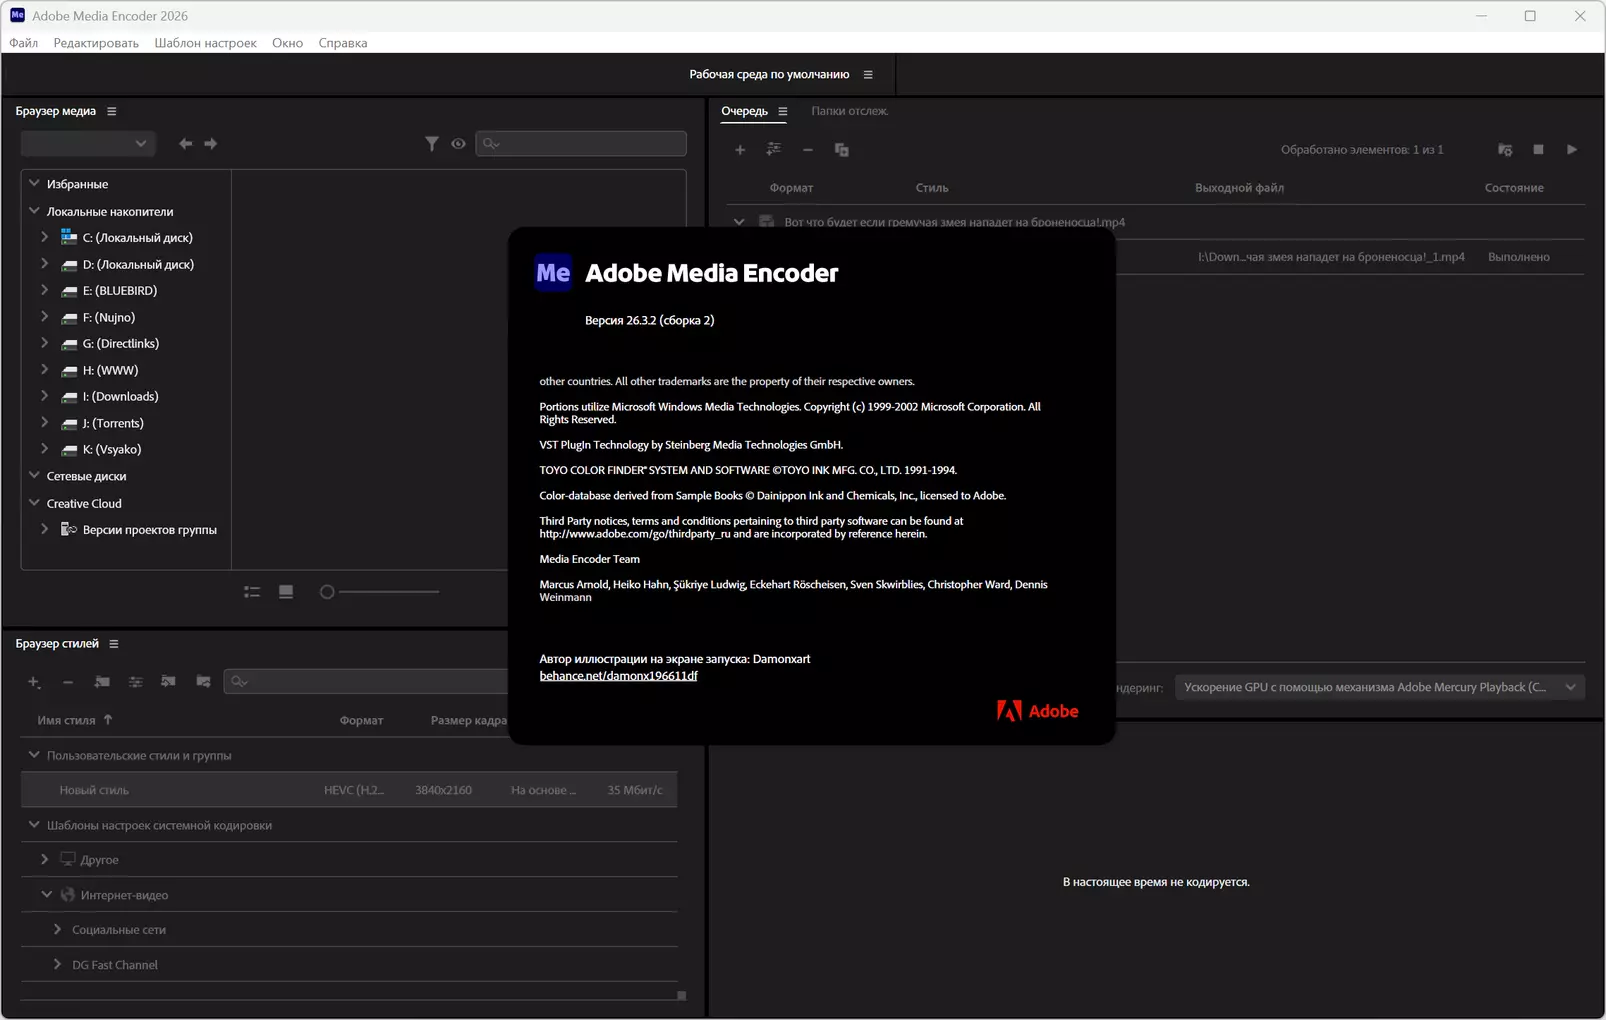Open the renderer dropdown Ускорение GPU
1606x1020 pixels.
tap(1380, 687)
